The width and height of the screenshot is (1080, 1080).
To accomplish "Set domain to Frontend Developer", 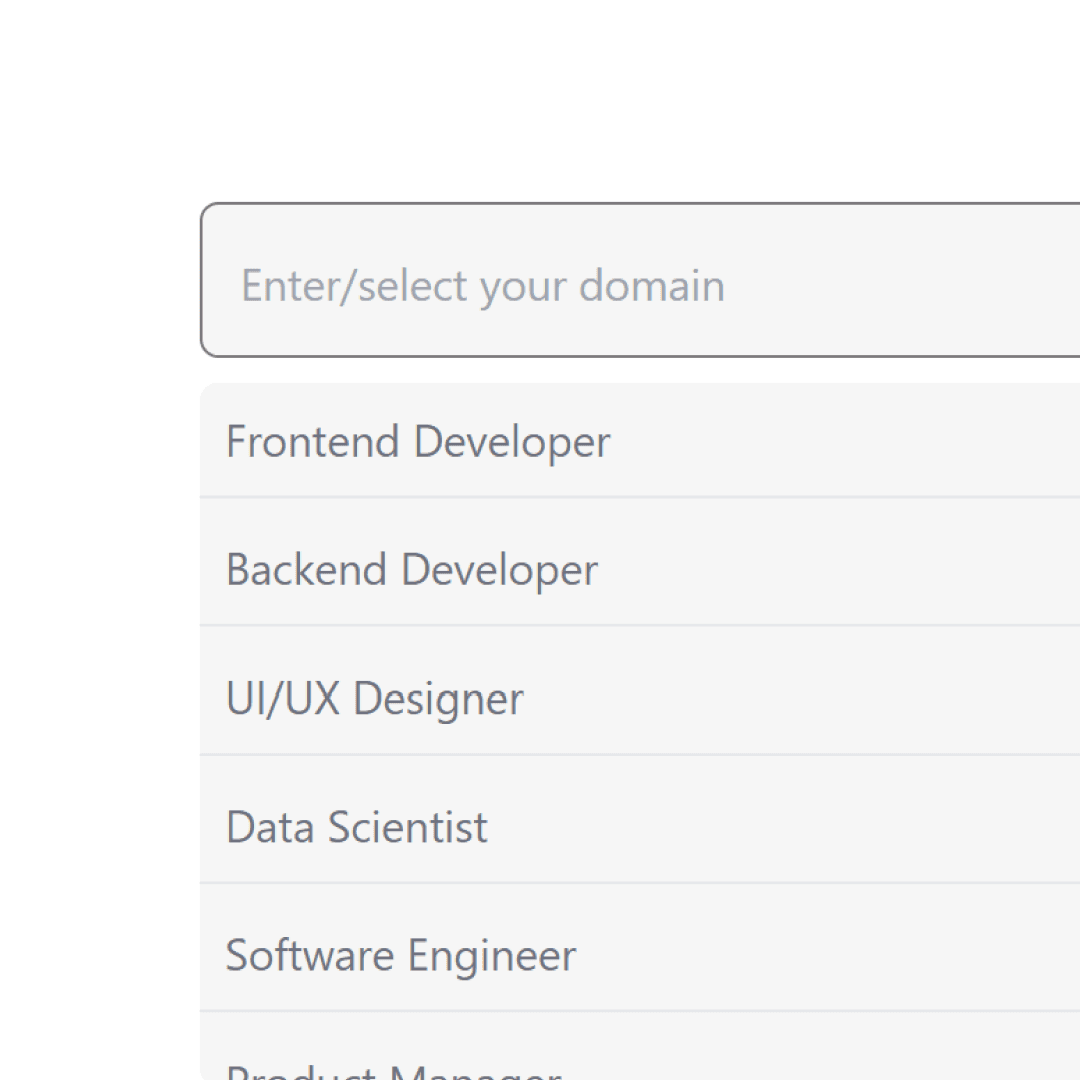I will click(x=640, y=440).
